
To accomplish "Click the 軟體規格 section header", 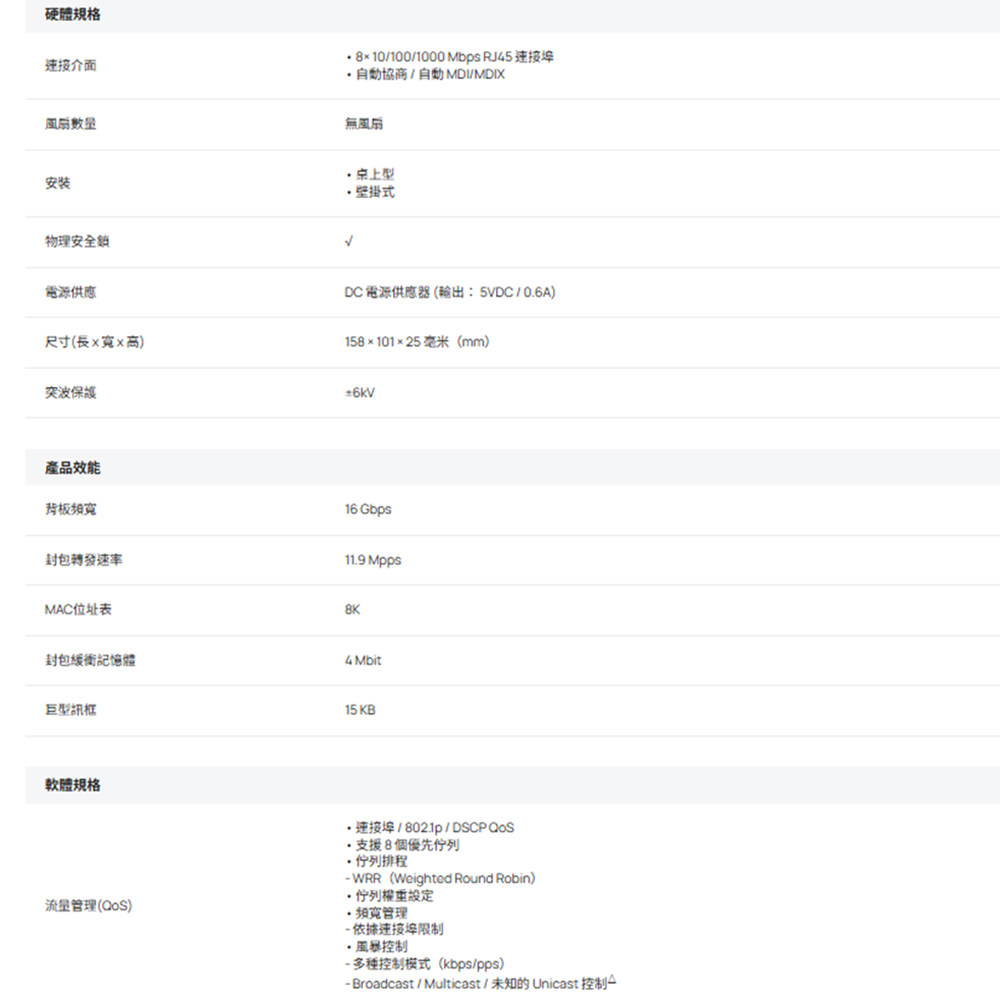I will point(73,785).
